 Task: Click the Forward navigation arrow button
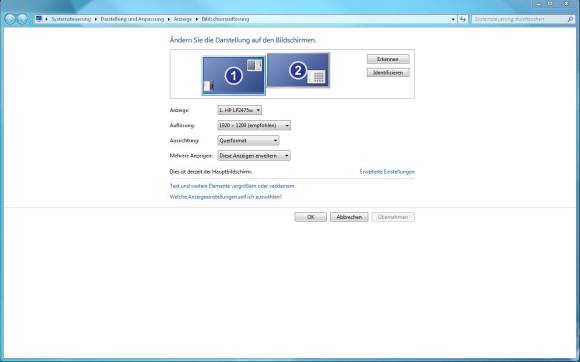click(22, 19)
